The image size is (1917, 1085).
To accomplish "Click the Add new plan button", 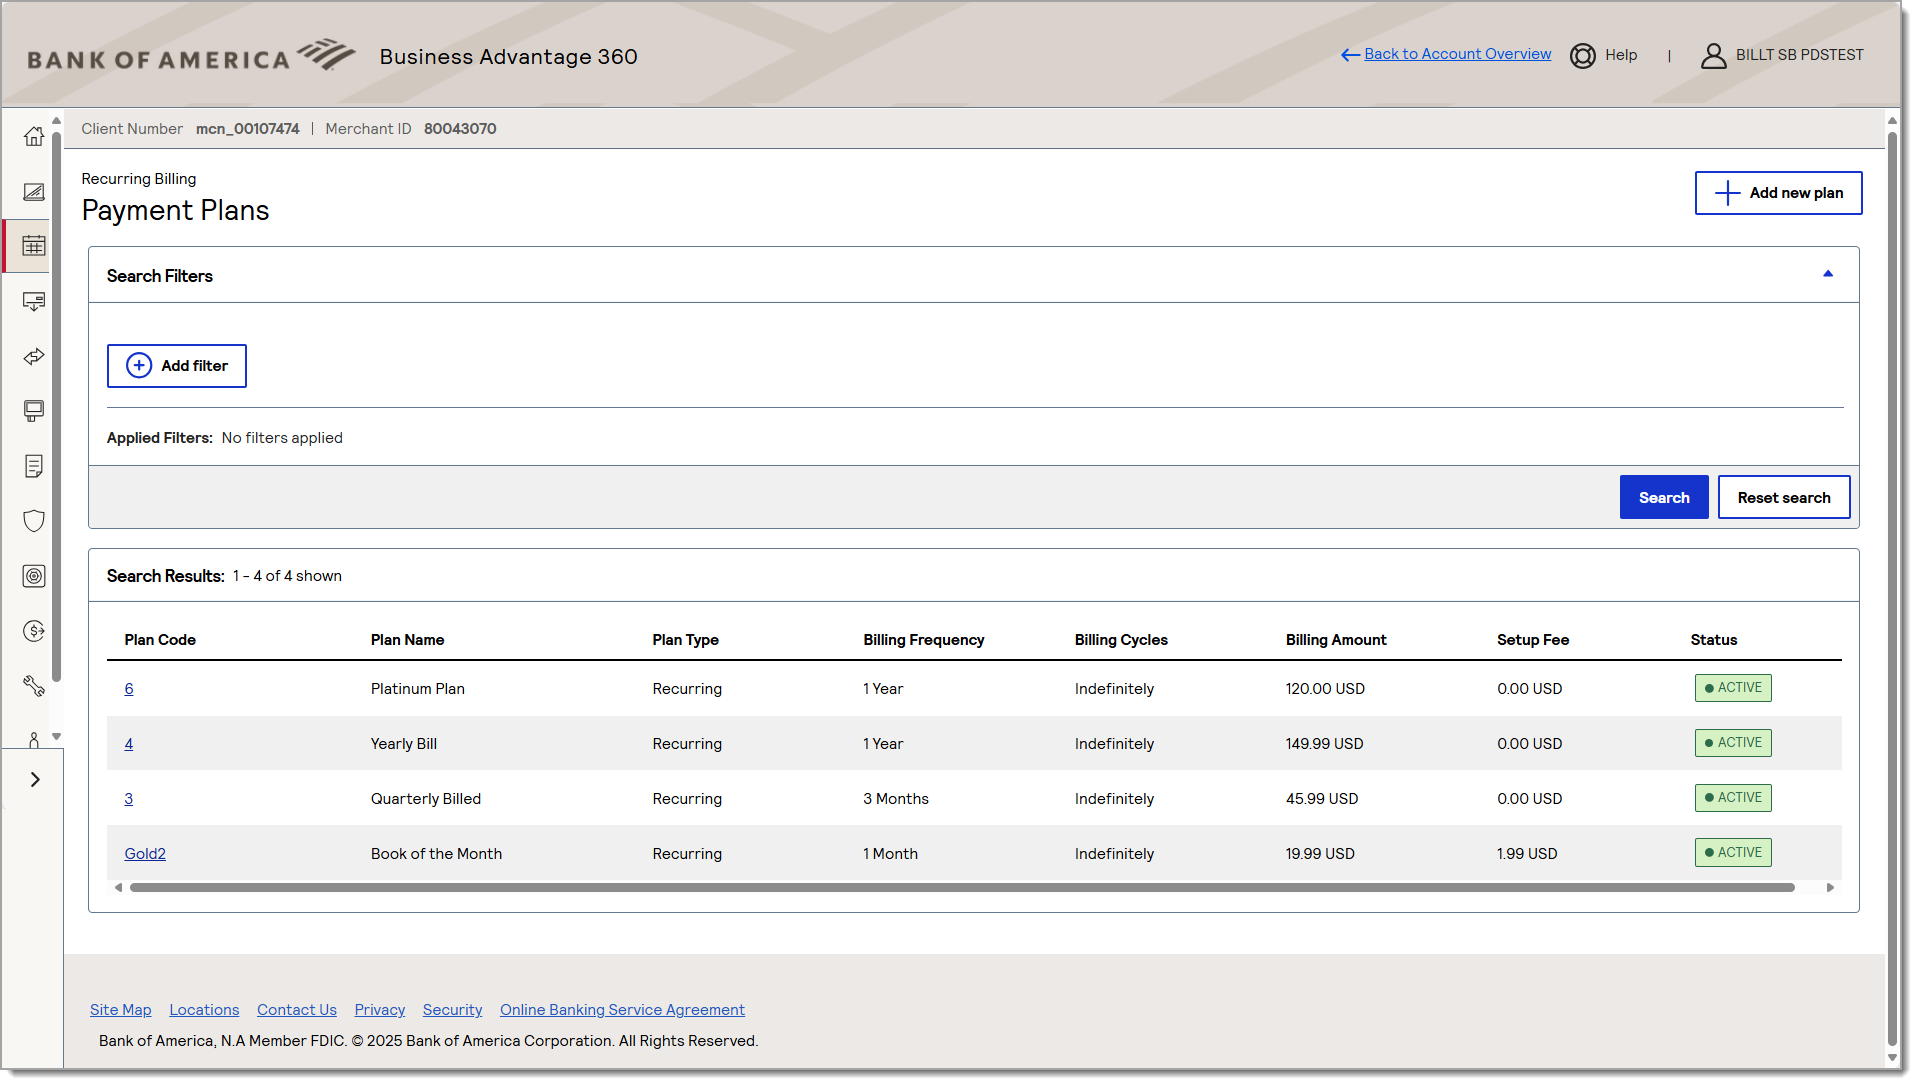I will pos(1778,193).
